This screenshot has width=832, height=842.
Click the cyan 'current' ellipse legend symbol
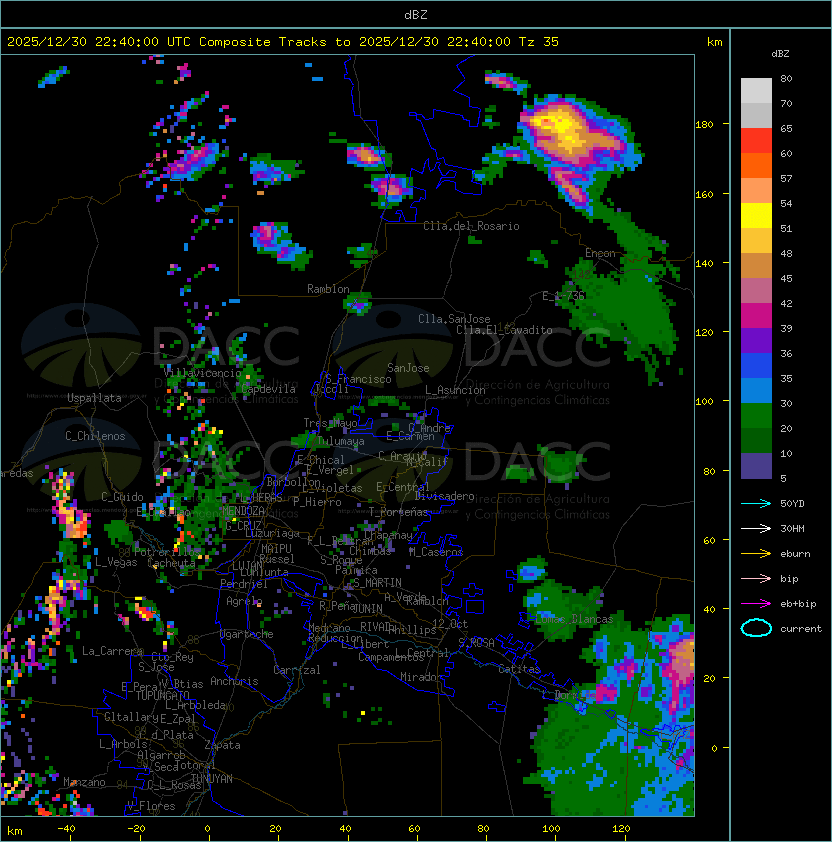tap(756, 628)
